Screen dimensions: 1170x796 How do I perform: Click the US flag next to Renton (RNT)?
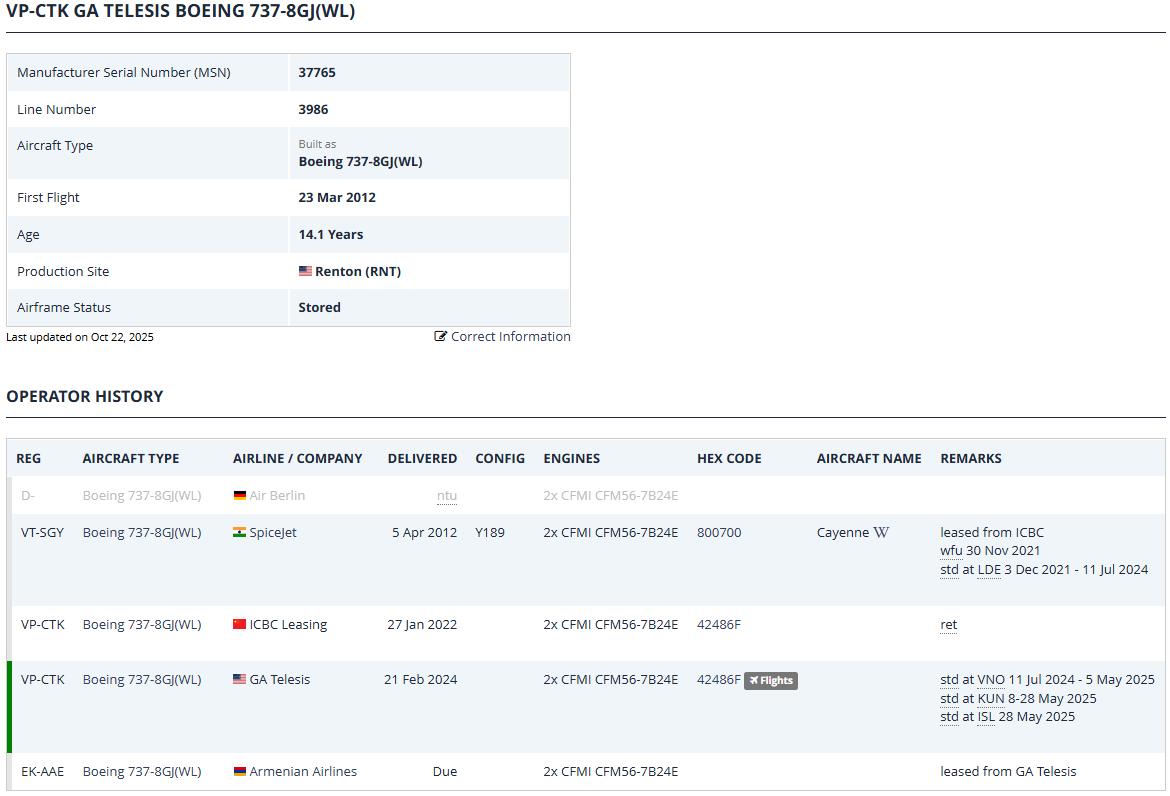(x=305, y=272)
